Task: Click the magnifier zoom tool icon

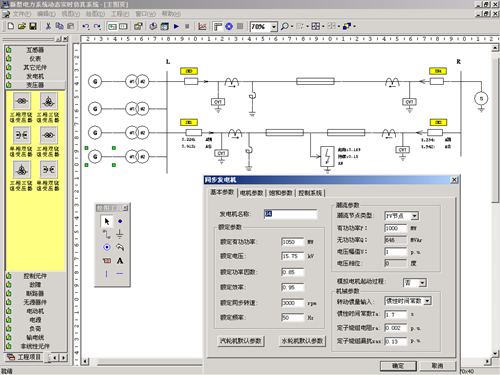Action: tap(284, 26)
